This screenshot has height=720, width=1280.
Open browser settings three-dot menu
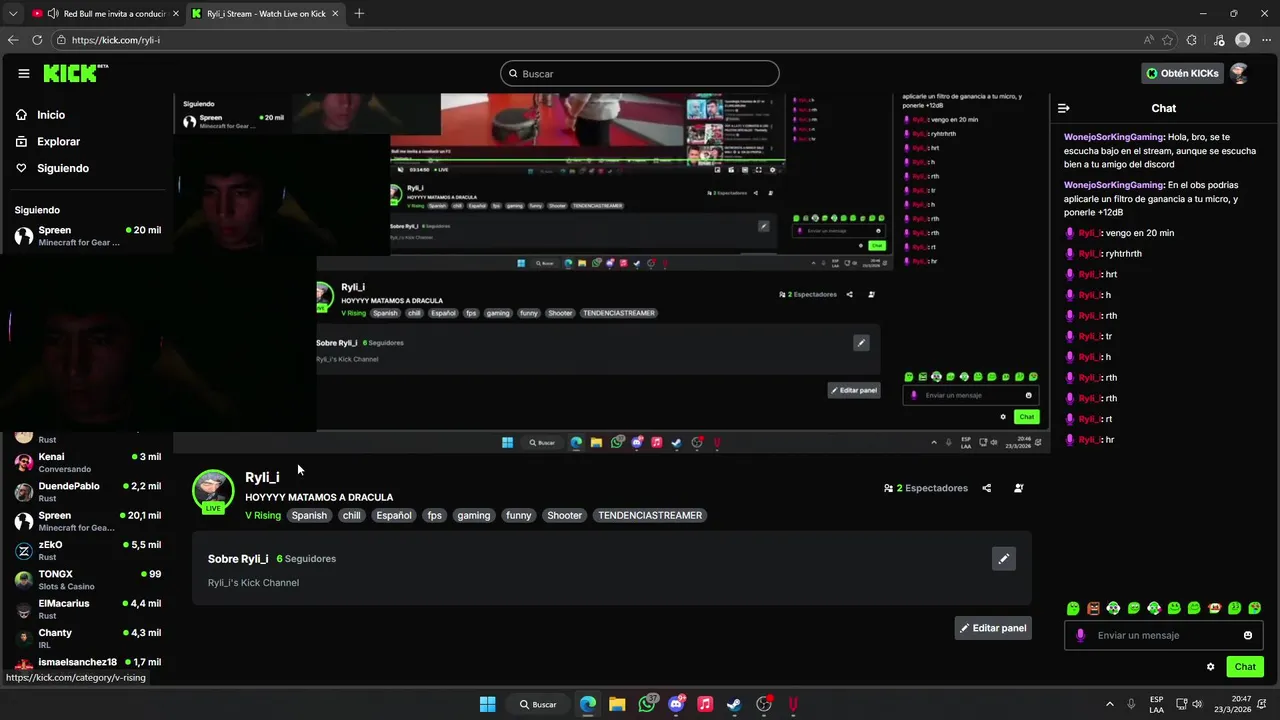(x=1266, y=40)
